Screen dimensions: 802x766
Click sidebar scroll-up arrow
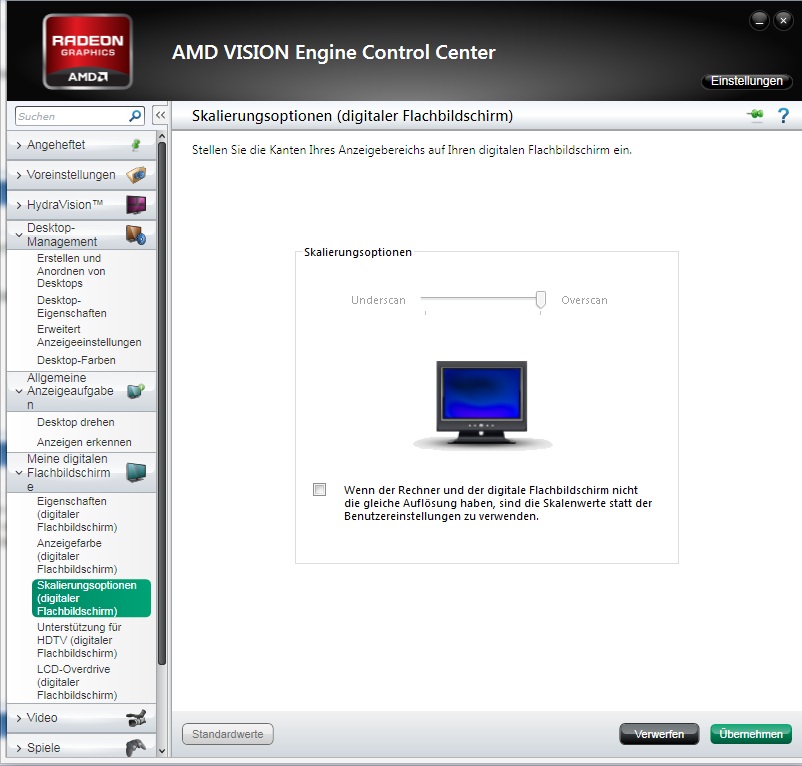[x=162, y=136]
